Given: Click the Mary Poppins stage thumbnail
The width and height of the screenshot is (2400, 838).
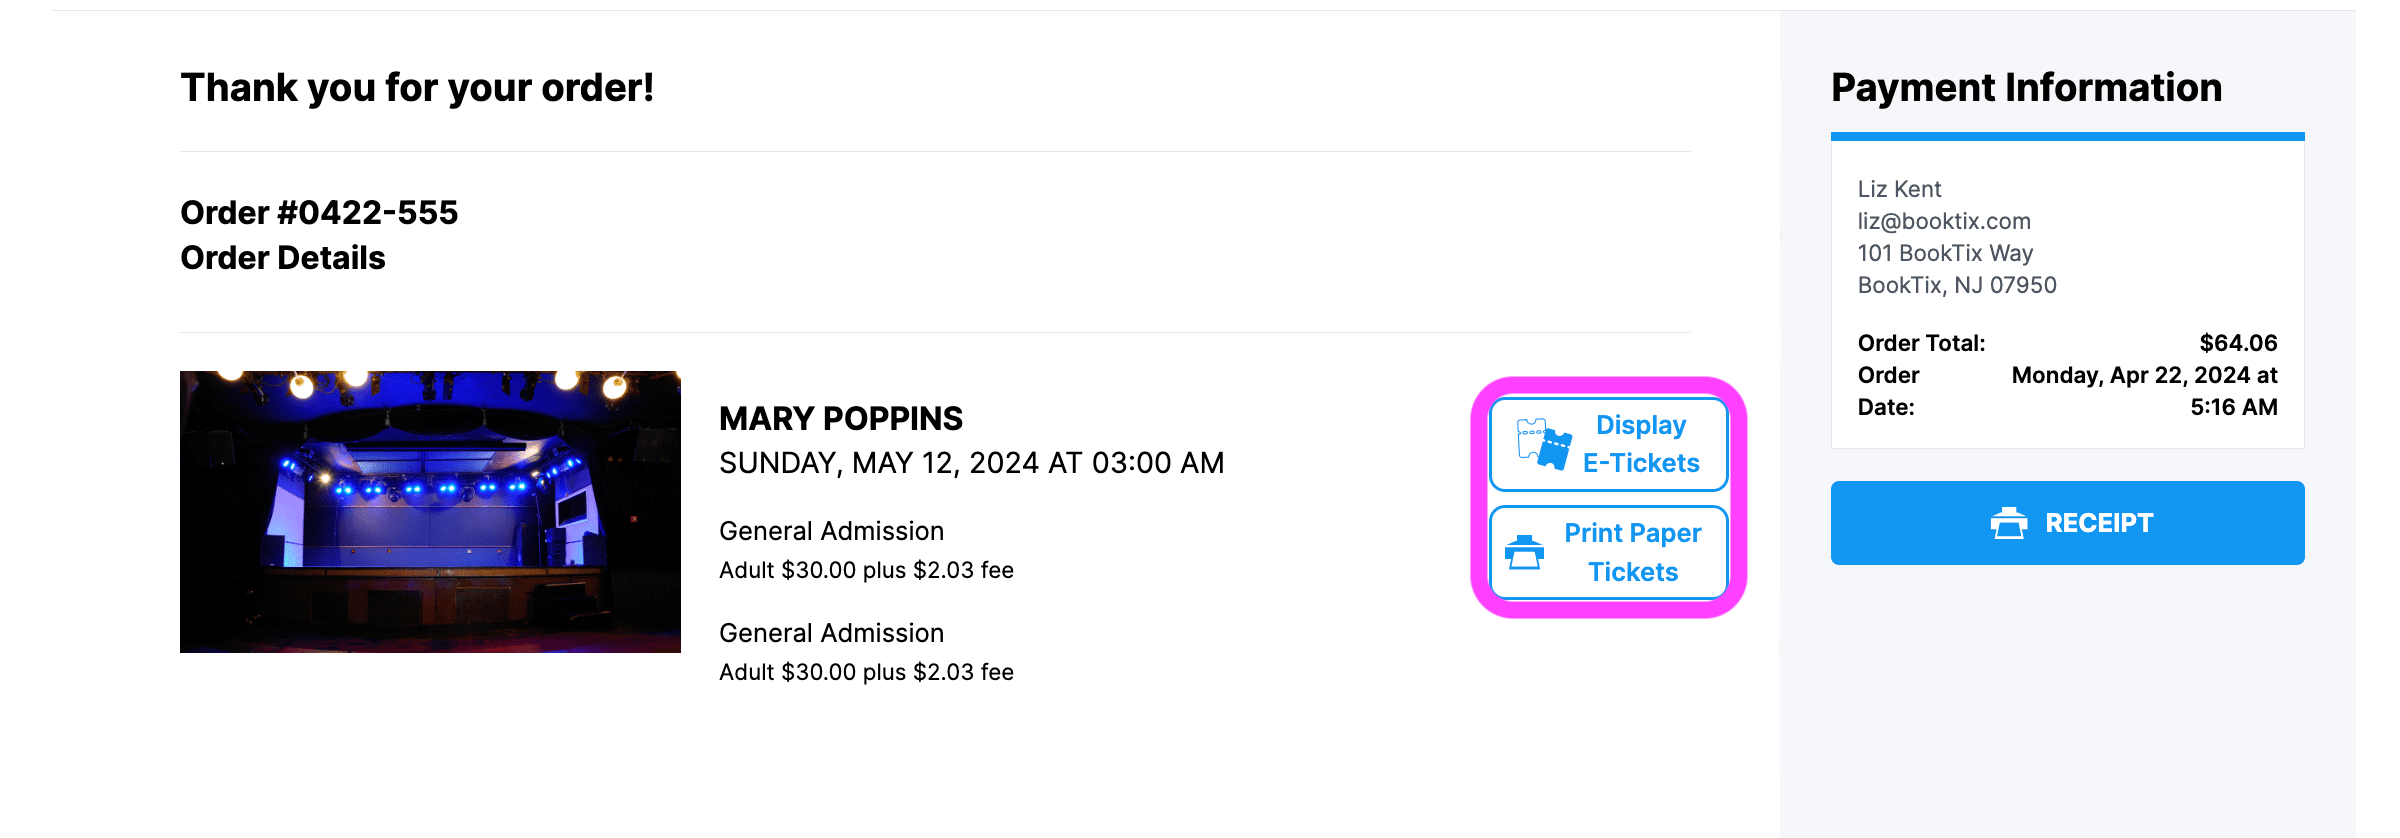Looking at the screenshot, I should point(430,512).
